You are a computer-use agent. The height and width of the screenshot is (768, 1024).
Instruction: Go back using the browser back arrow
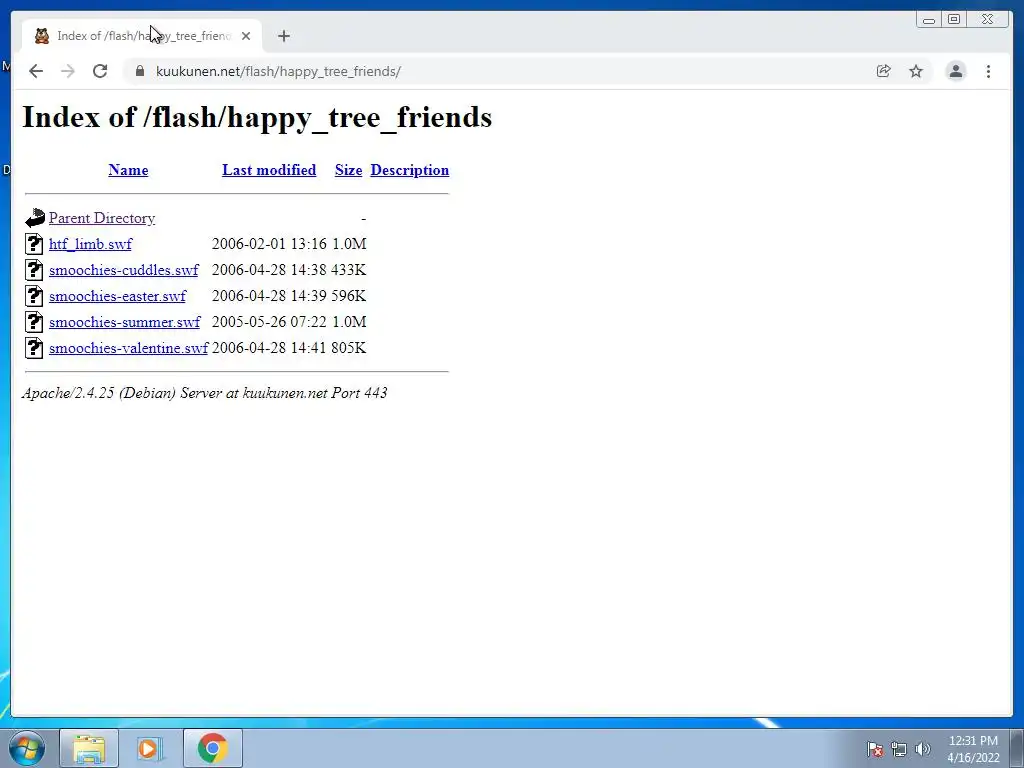pyautogui.click(x=36, y=71)
